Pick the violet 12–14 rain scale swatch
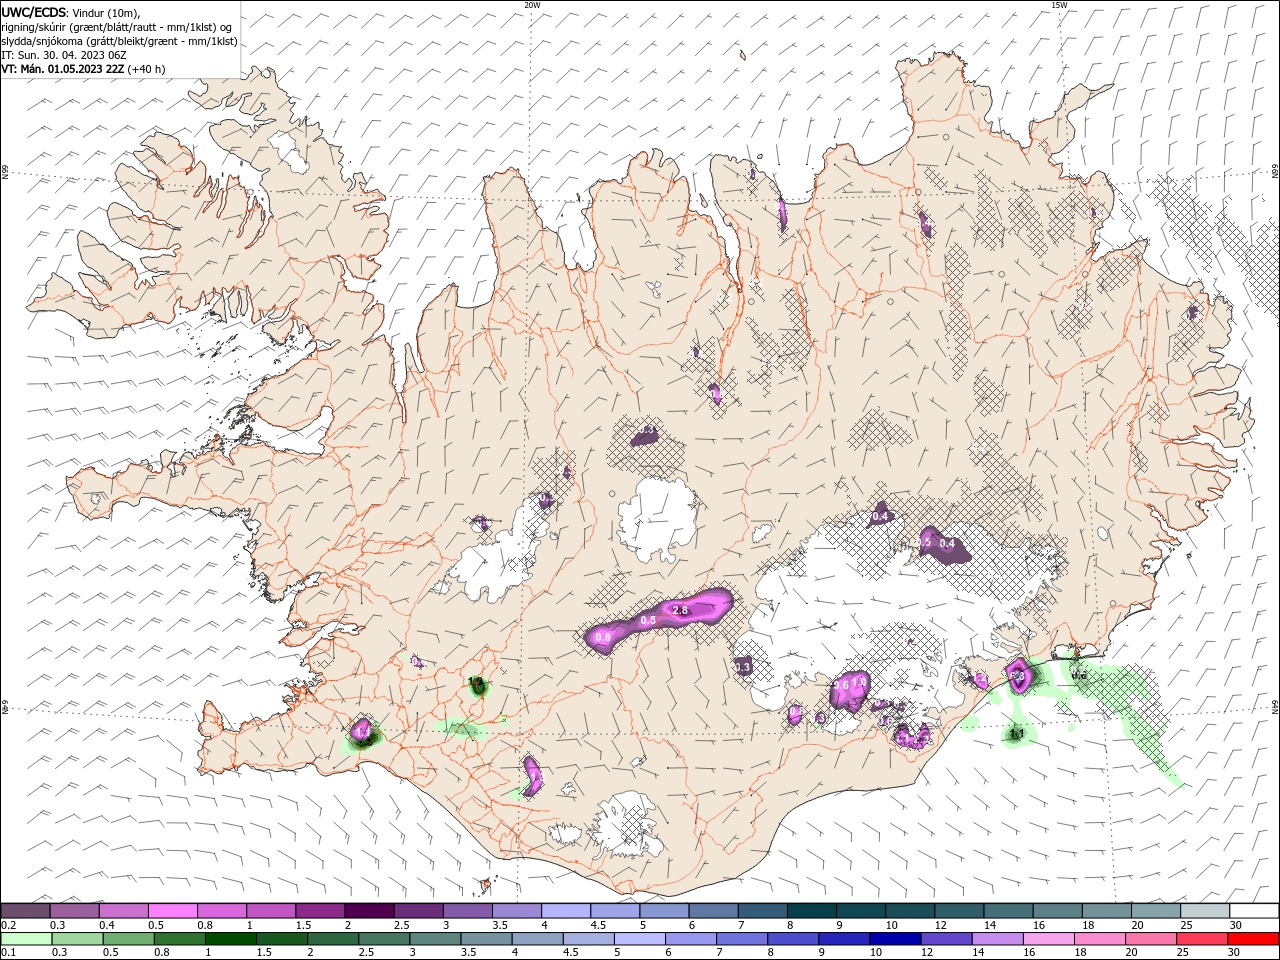The width and height of the screenshot is (1280, 960). tap(945, 939)
